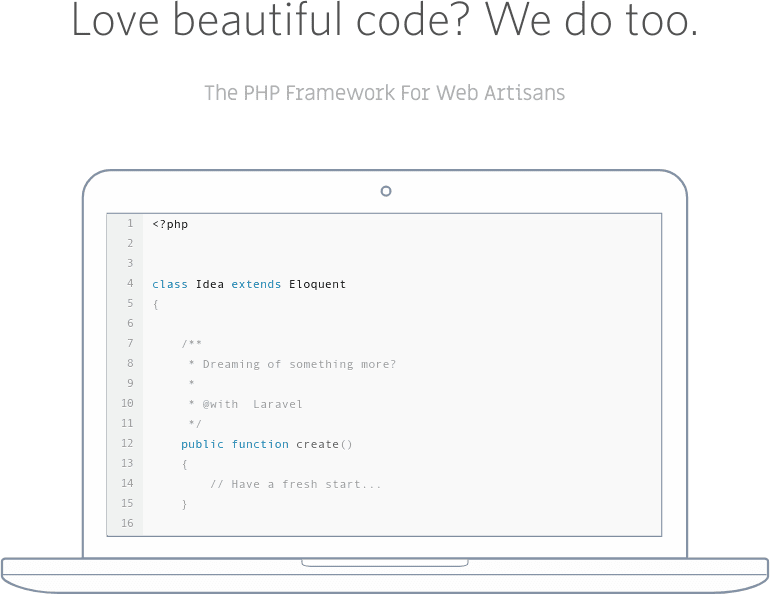Click the '<?php' opening tag line
Viewport: 770px width, 594px height.
point(170,224)
